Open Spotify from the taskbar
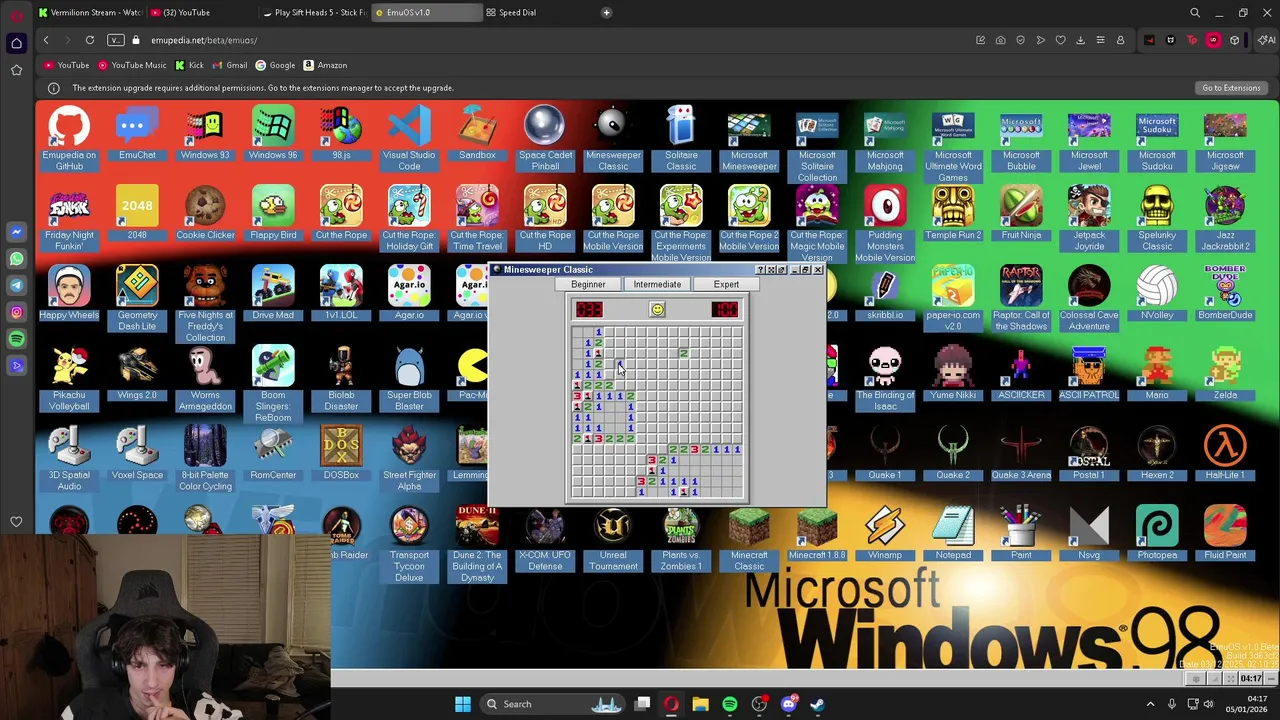This screenshot has width=1280, height=720. pos(729,704)
